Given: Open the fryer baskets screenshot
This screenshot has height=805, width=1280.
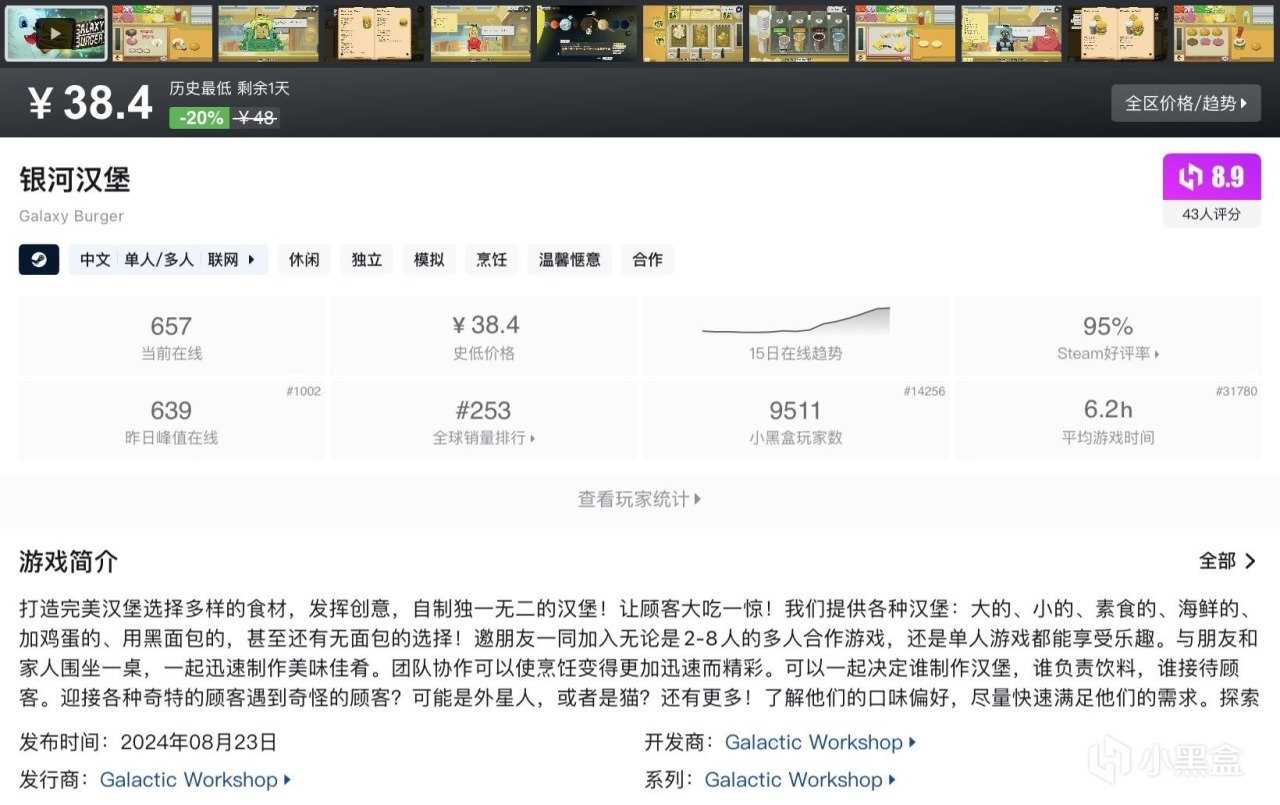Looking at the screenshot, I should pos(692,33).
